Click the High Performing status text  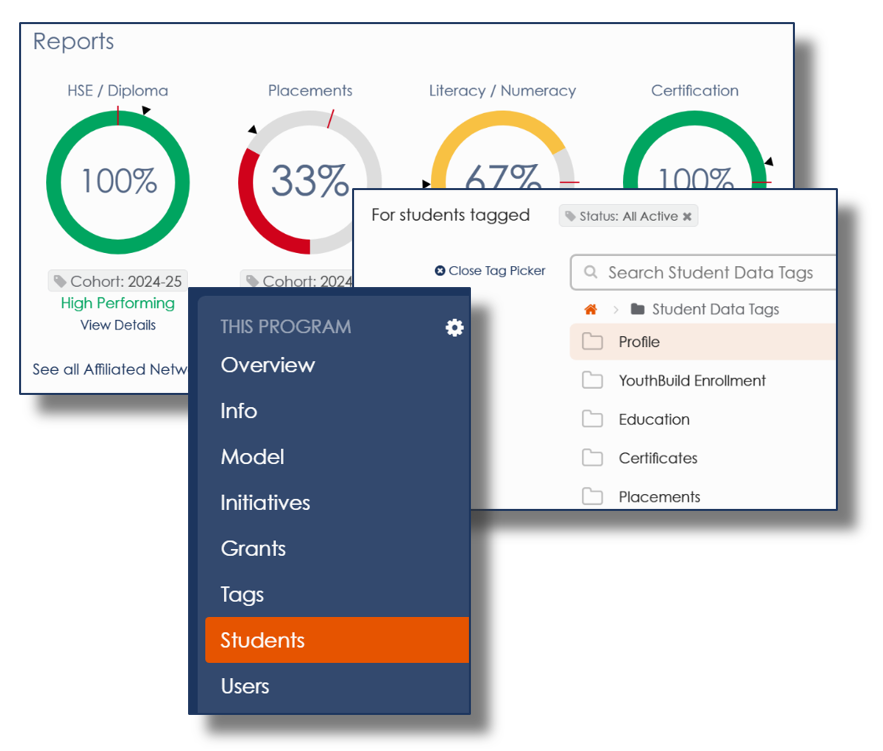coord(118,303)
